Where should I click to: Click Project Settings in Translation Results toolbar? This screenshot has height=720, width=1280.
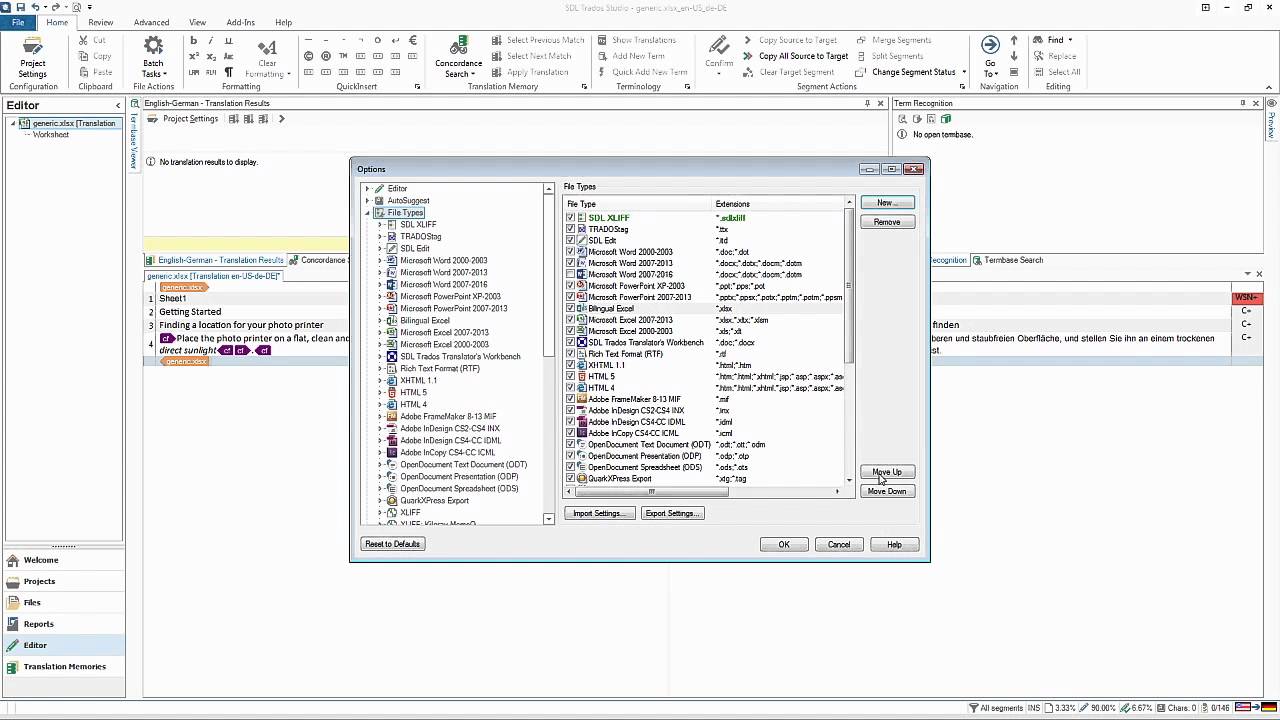(183, 119)
